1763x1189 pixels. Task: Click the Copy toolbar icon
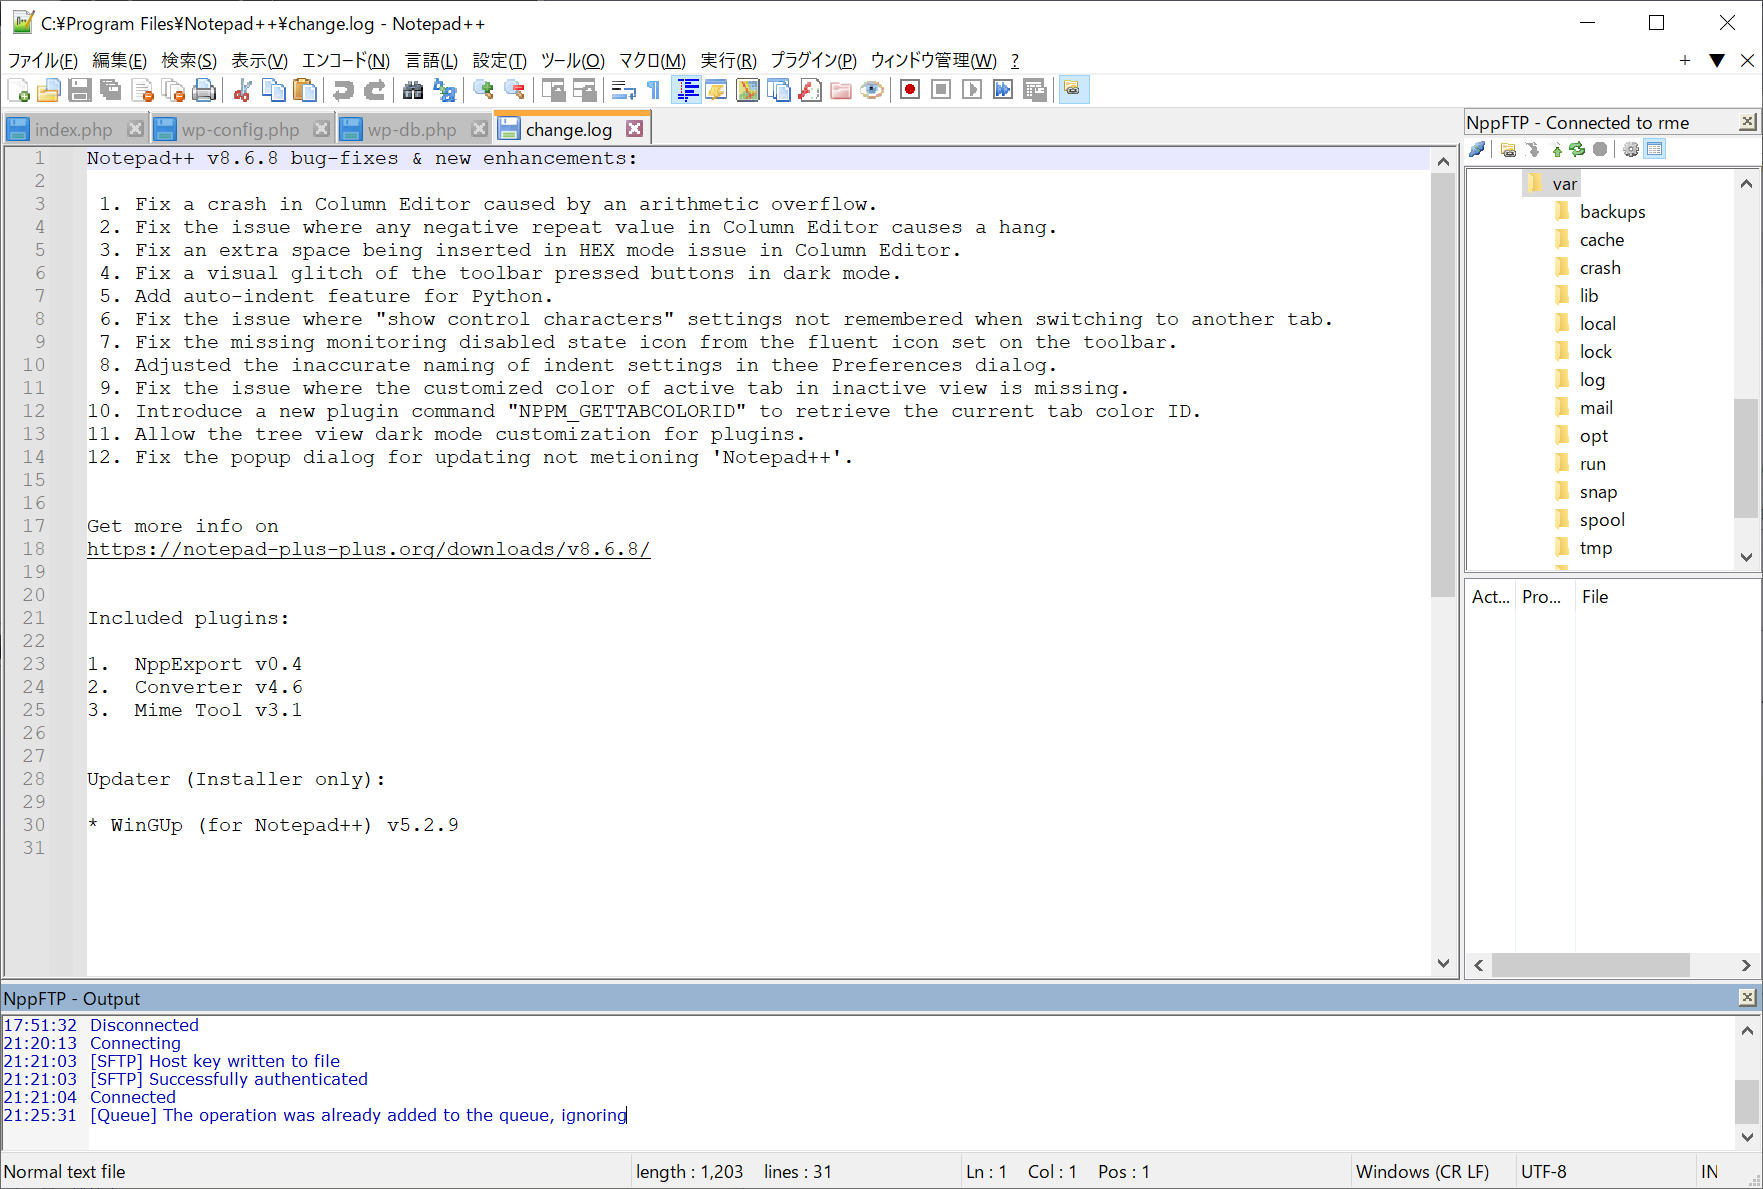[273, 90]
